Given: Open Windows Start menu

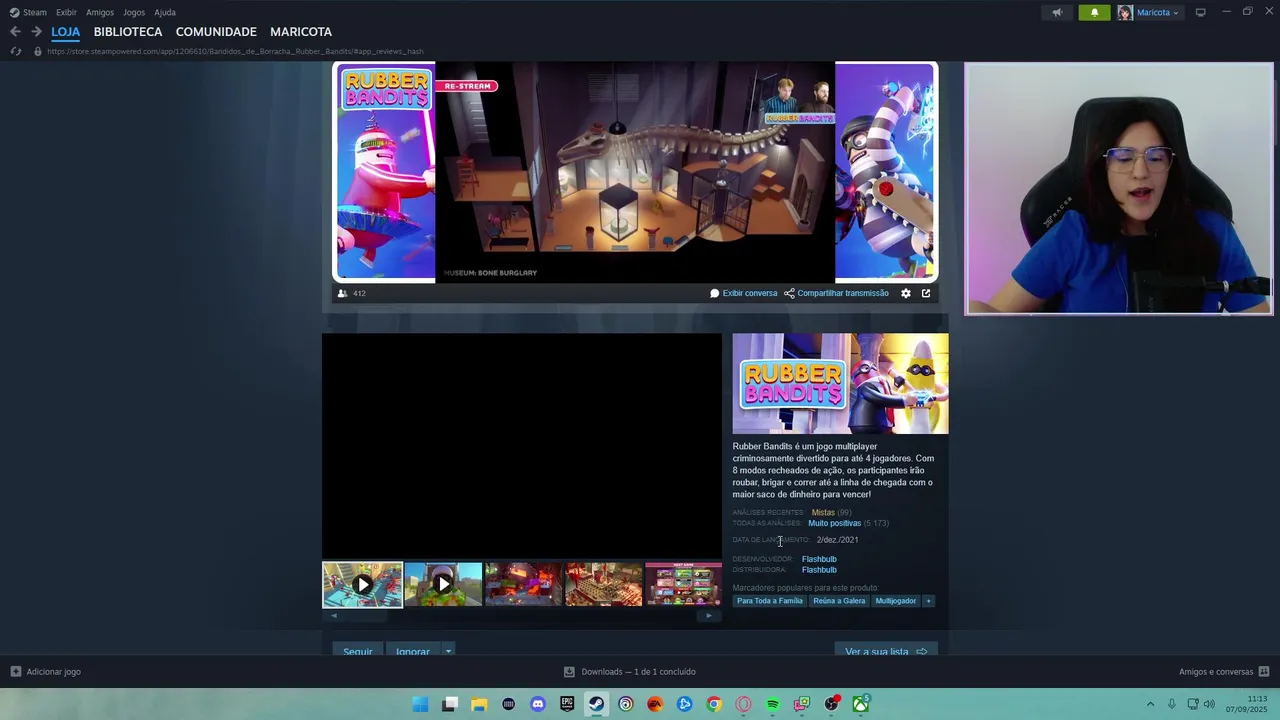Looking at the screenshot, I should coord(421,704).
